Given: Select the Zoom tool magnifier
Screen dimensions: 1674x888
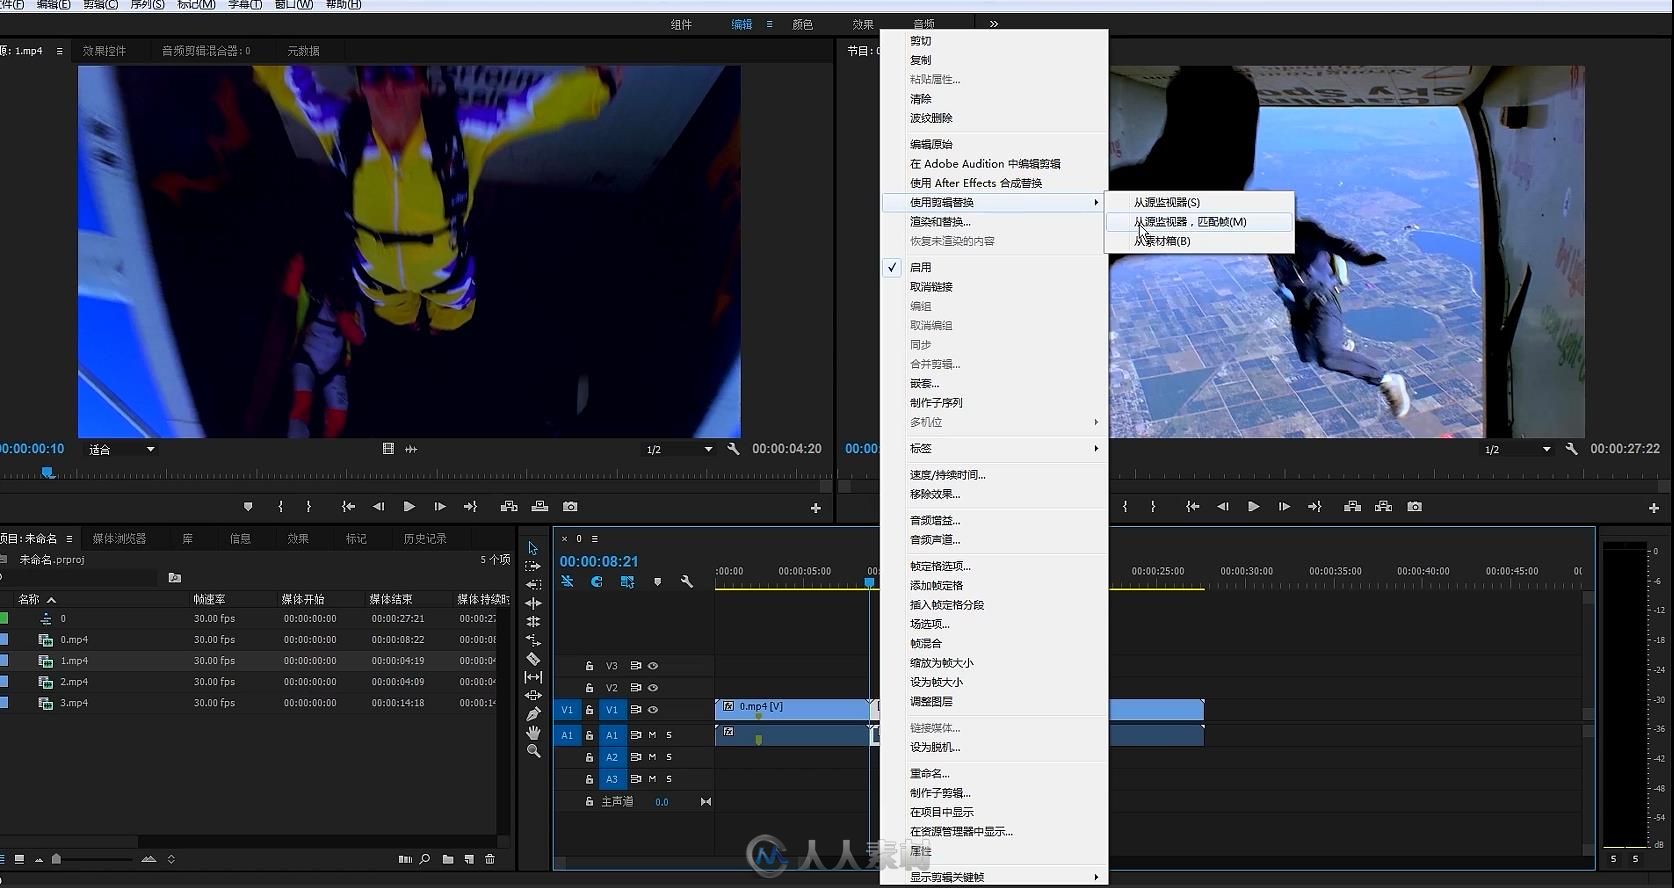Looking at the screenshot, I should click(x=533, y=751).
